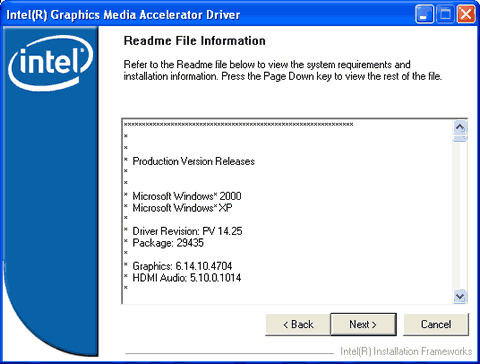
Task: Go back with the Back button
Action: click(x=298, y=324)
